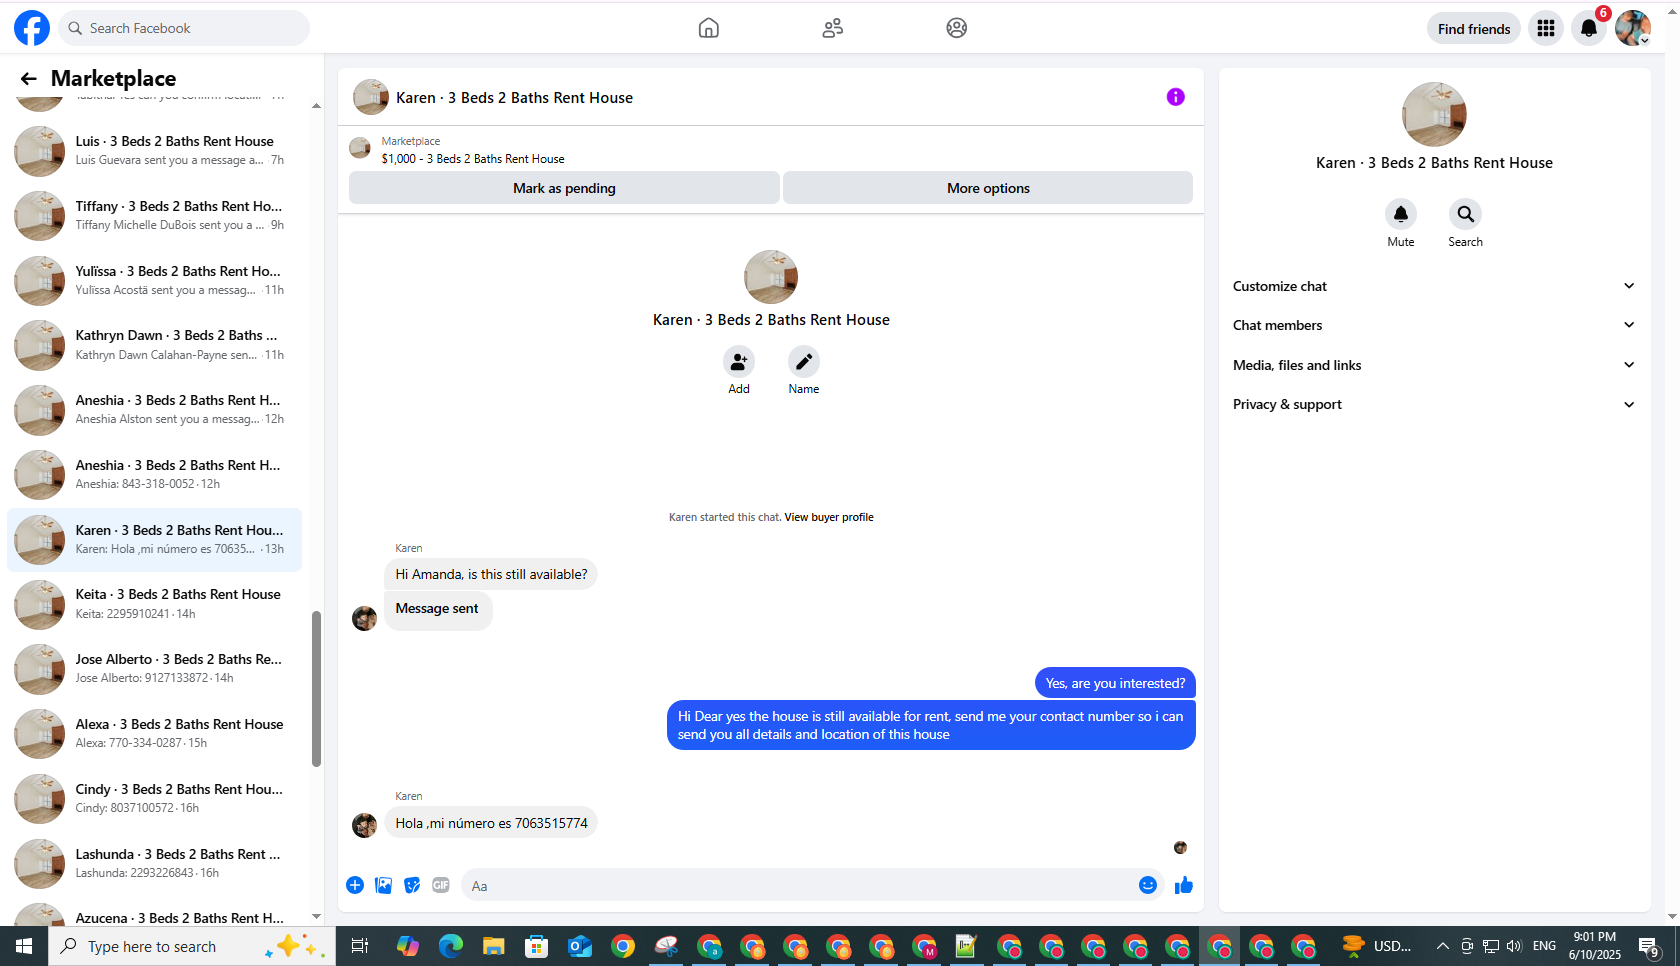The height and width of the screenshot is (966, 1680).
Task: Click the Windows taskbar search box
Action: [x=192, y=946]
